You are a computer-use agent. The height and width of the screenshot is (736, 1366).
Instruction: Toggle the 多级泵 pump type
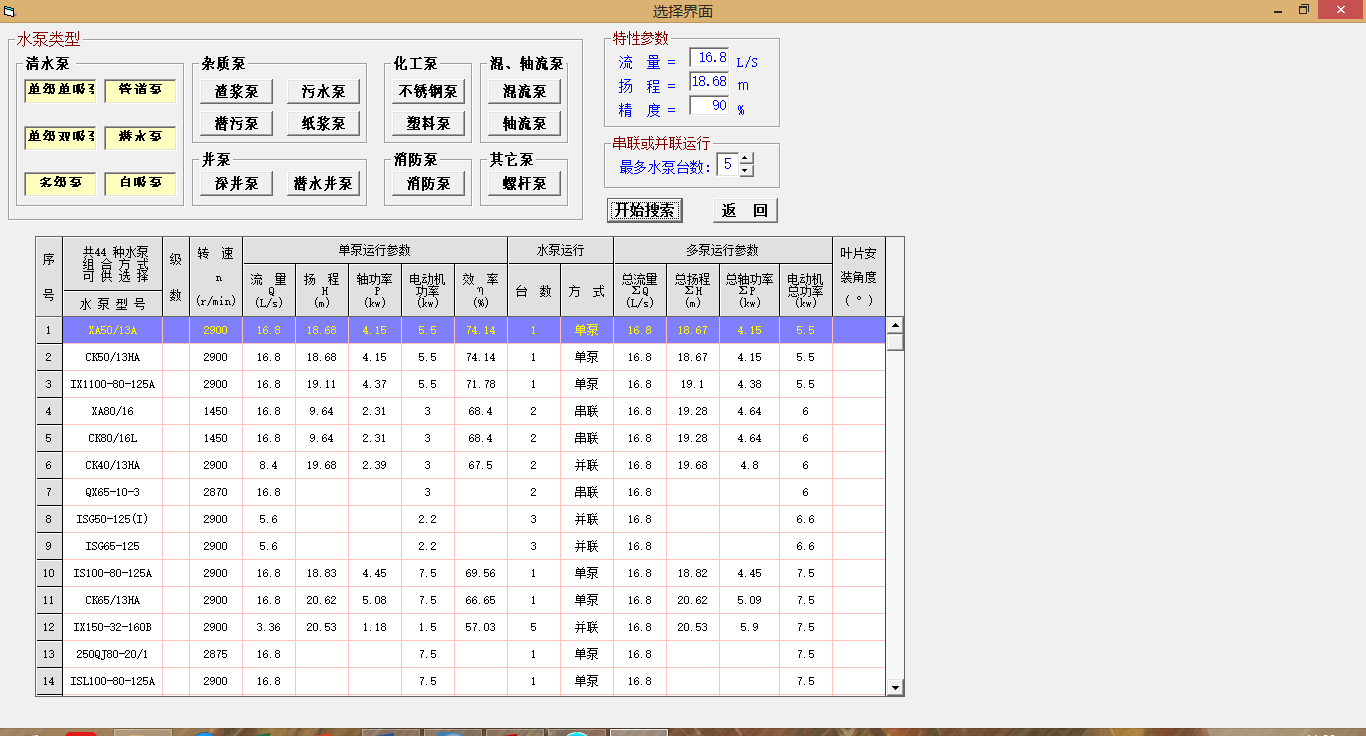point(60,184)
